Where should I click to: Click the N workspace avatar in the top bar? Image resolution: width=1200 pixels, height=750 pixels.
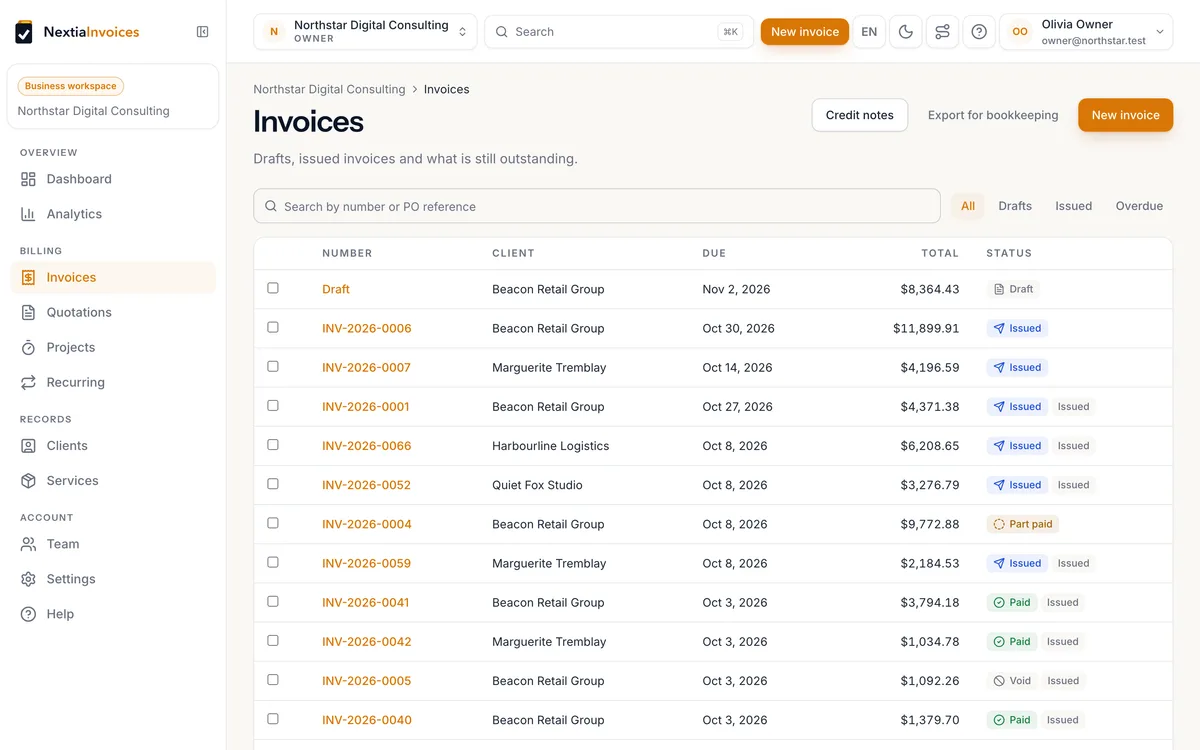(274, 32)
